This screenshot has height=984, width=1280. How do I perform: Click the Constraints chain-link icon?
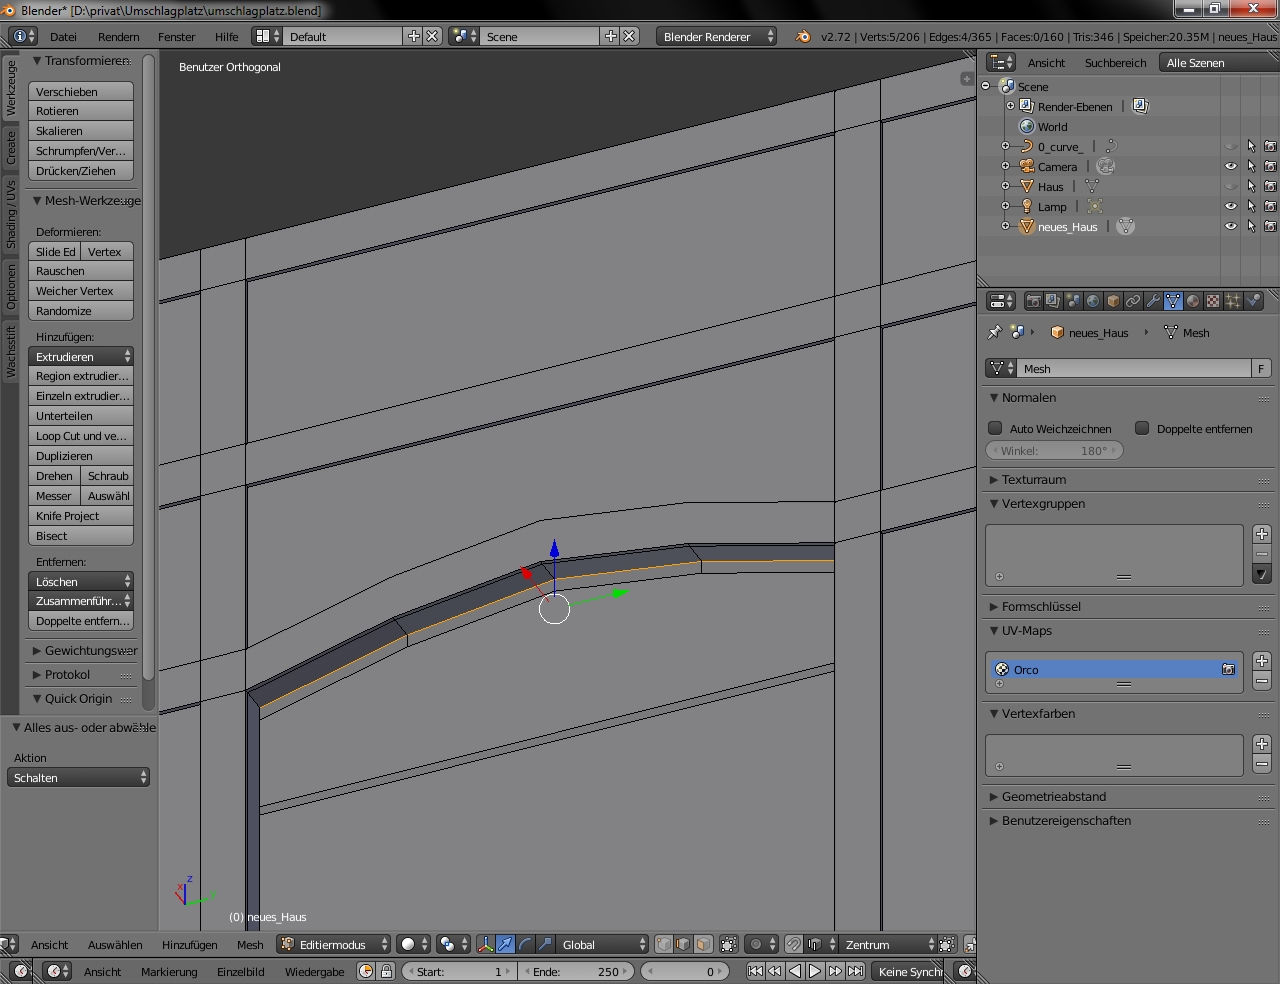1133,301
